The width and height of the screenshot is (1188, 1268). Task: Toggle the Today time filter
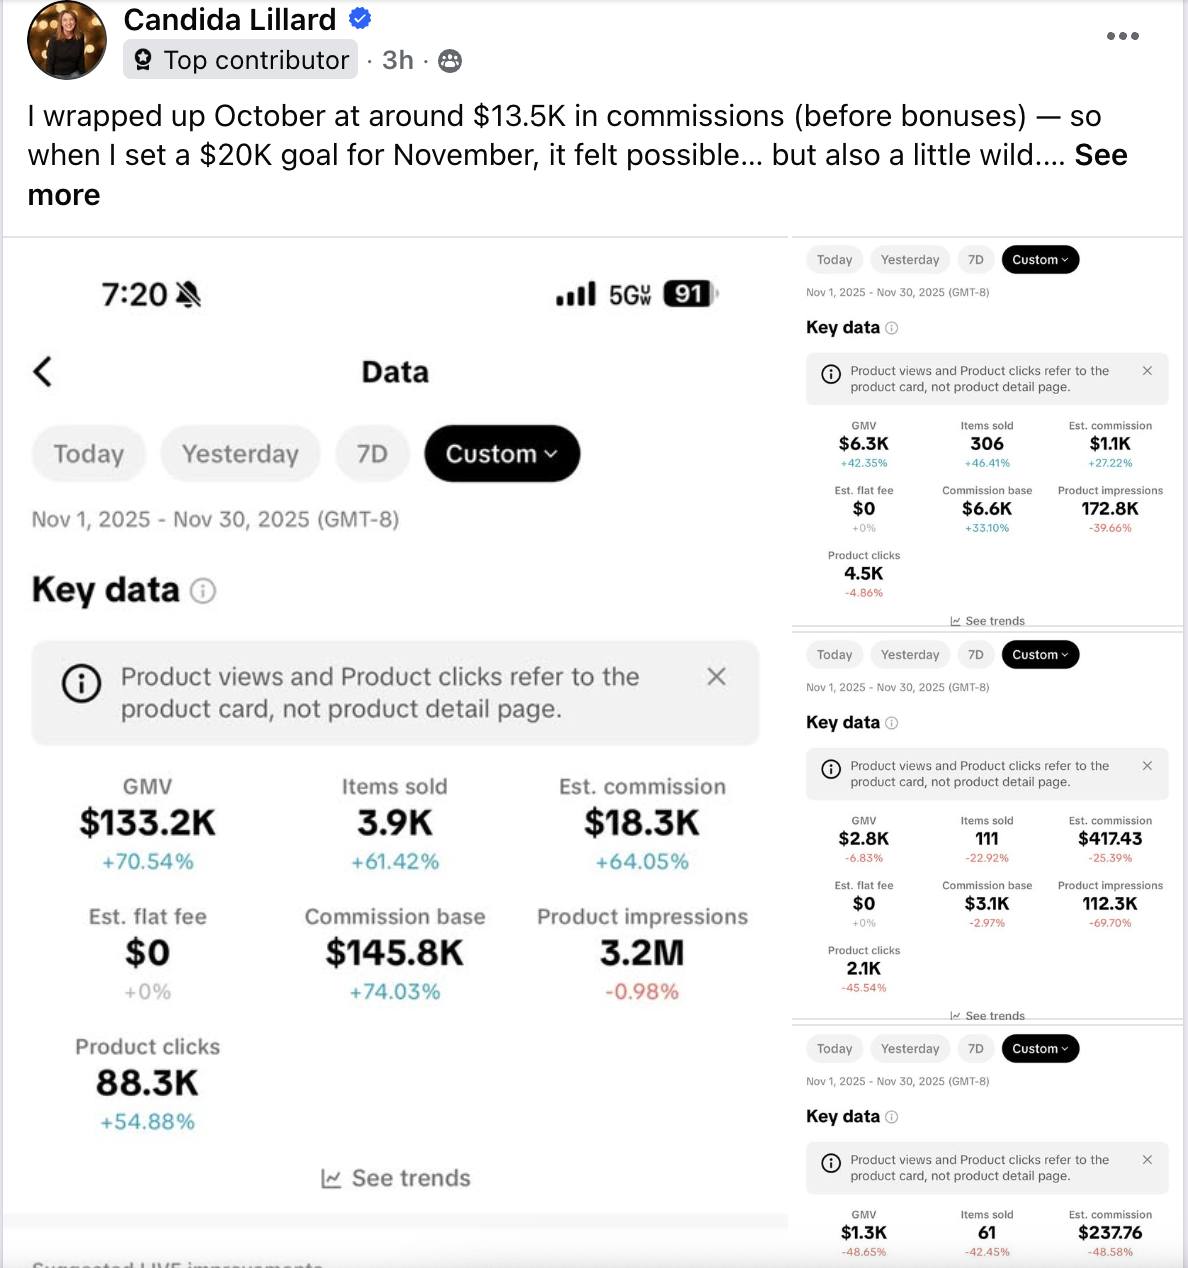coord(88,453)
